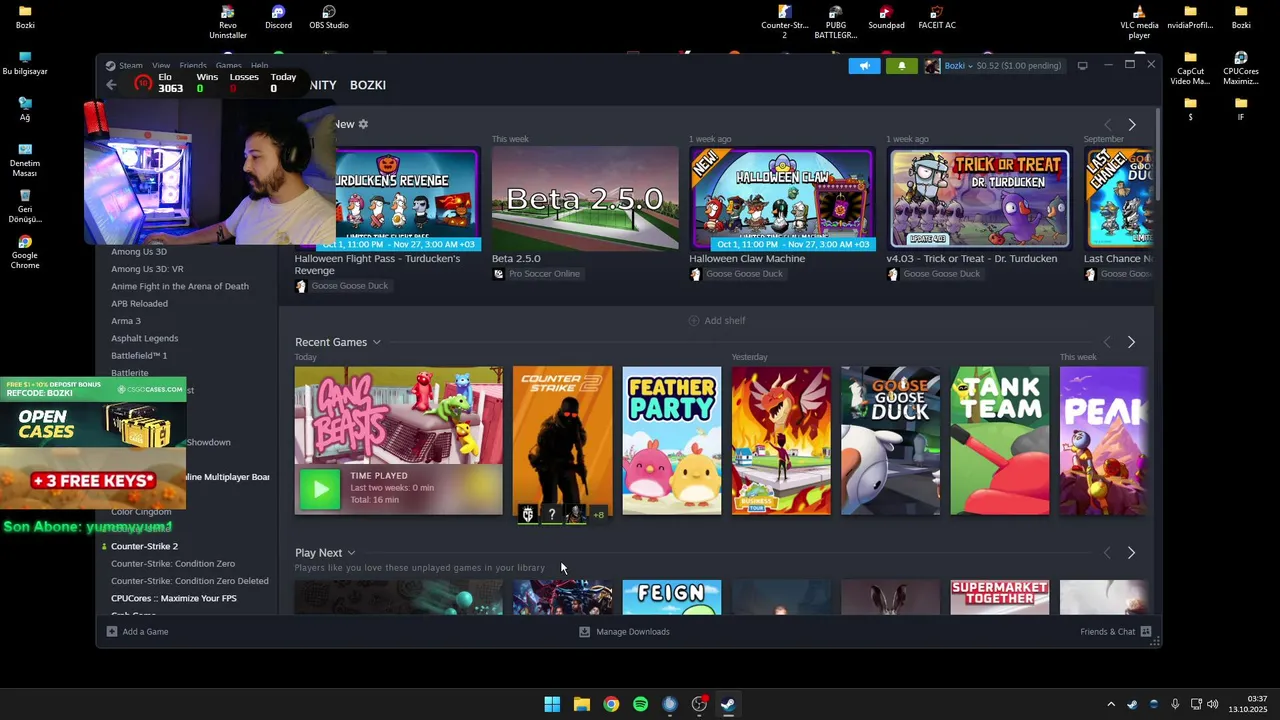The image size is (1280, 720).
Task: Click the Bozki profile avatar in Steam header
Action: tap(932, 66)
